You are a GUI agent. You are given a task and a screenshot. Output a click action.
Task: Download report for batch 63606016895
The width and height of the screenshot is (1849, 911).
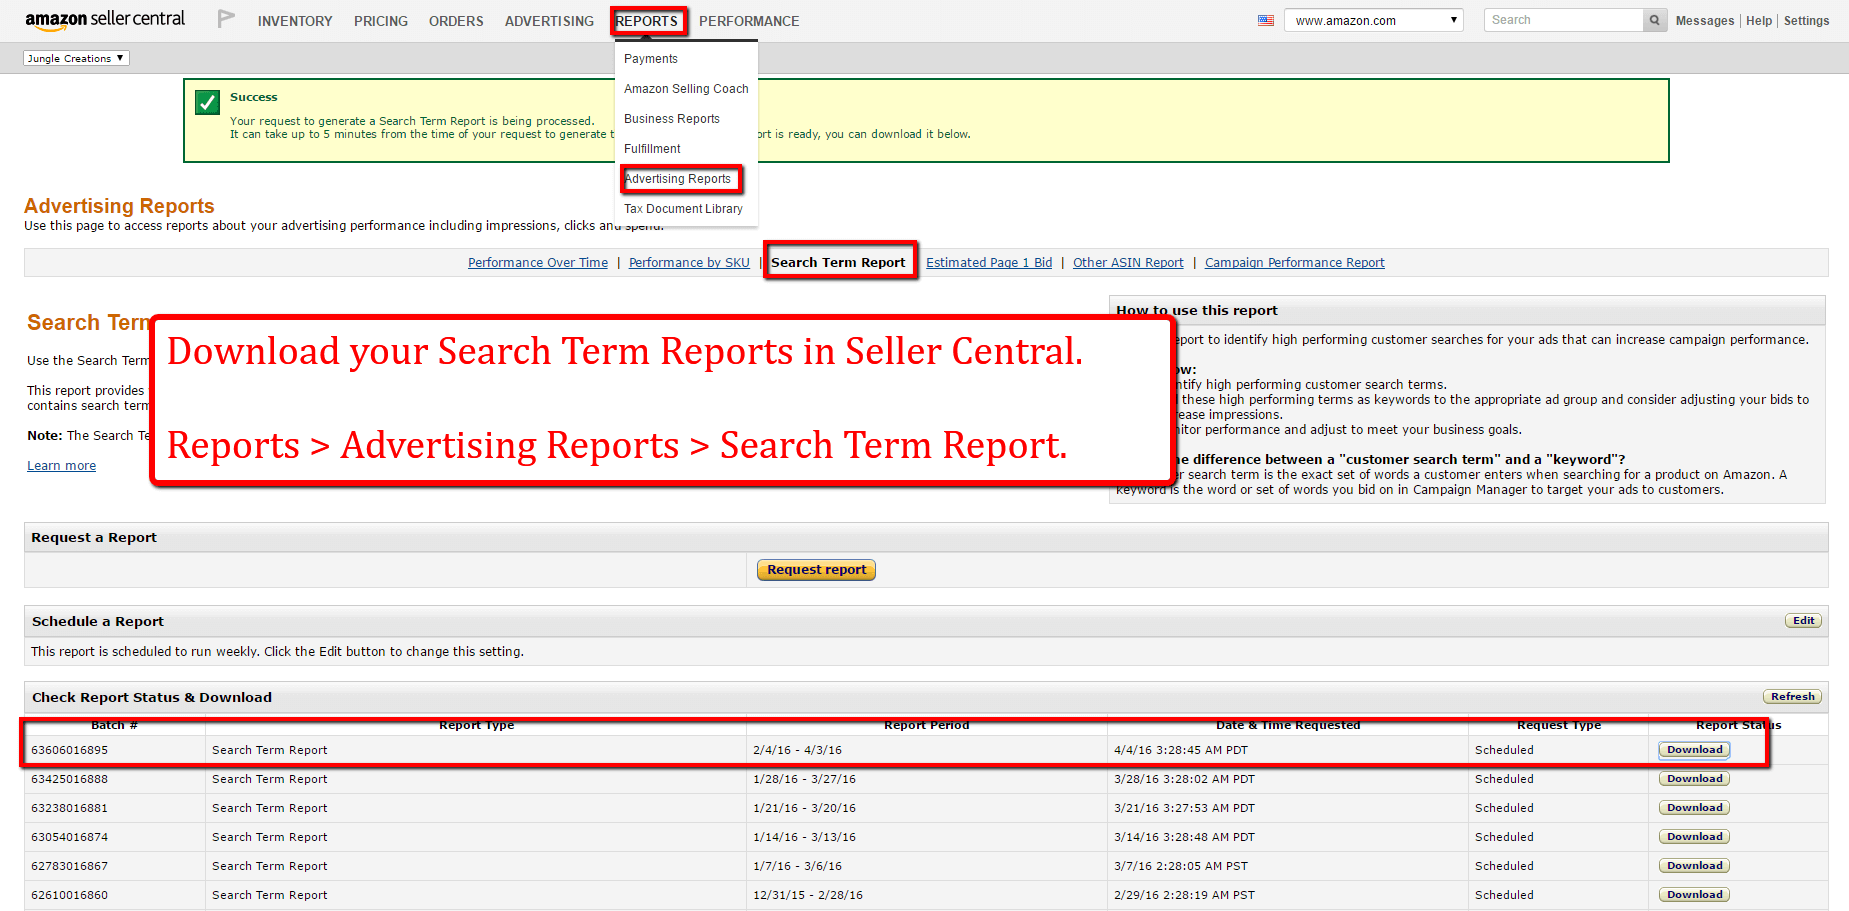(1693, 749)
